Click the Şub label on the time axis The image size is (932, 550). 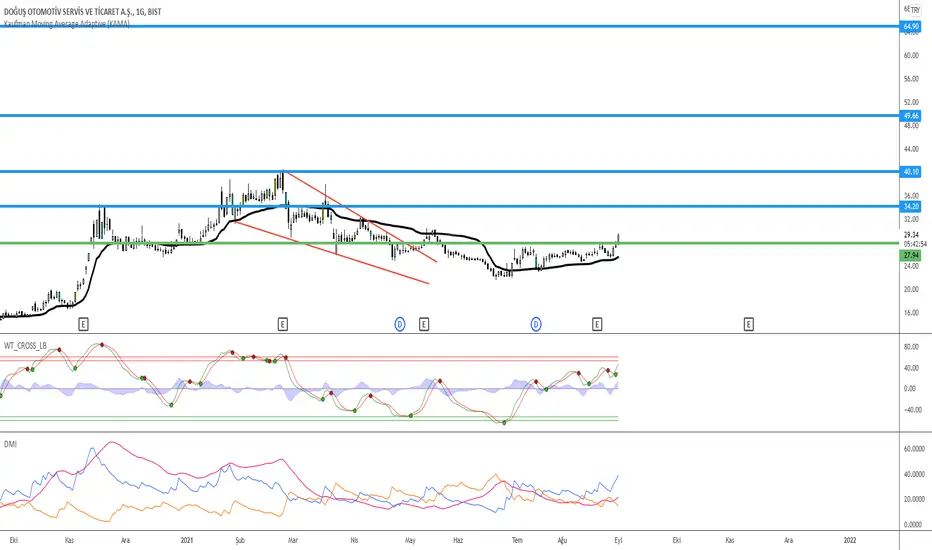pyautogui.click(x=240, y=540)
